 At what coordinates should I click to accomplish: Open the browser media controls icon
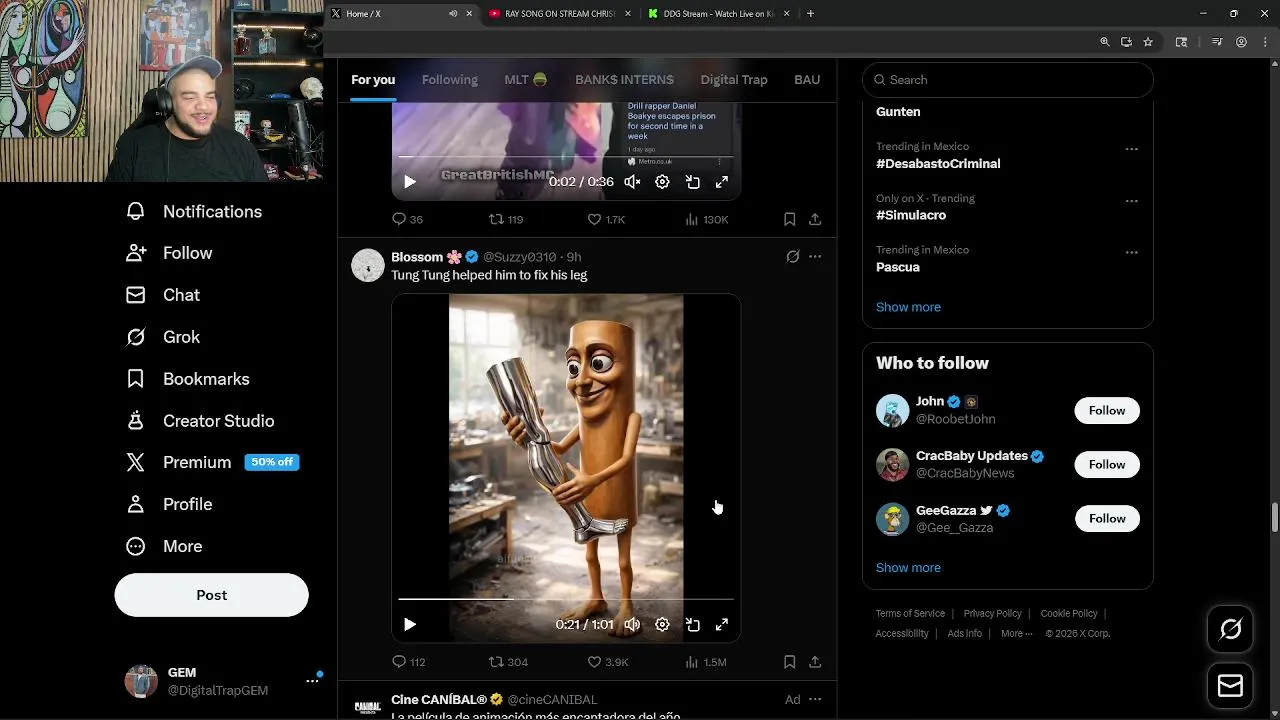click(x=1217, y=42)
